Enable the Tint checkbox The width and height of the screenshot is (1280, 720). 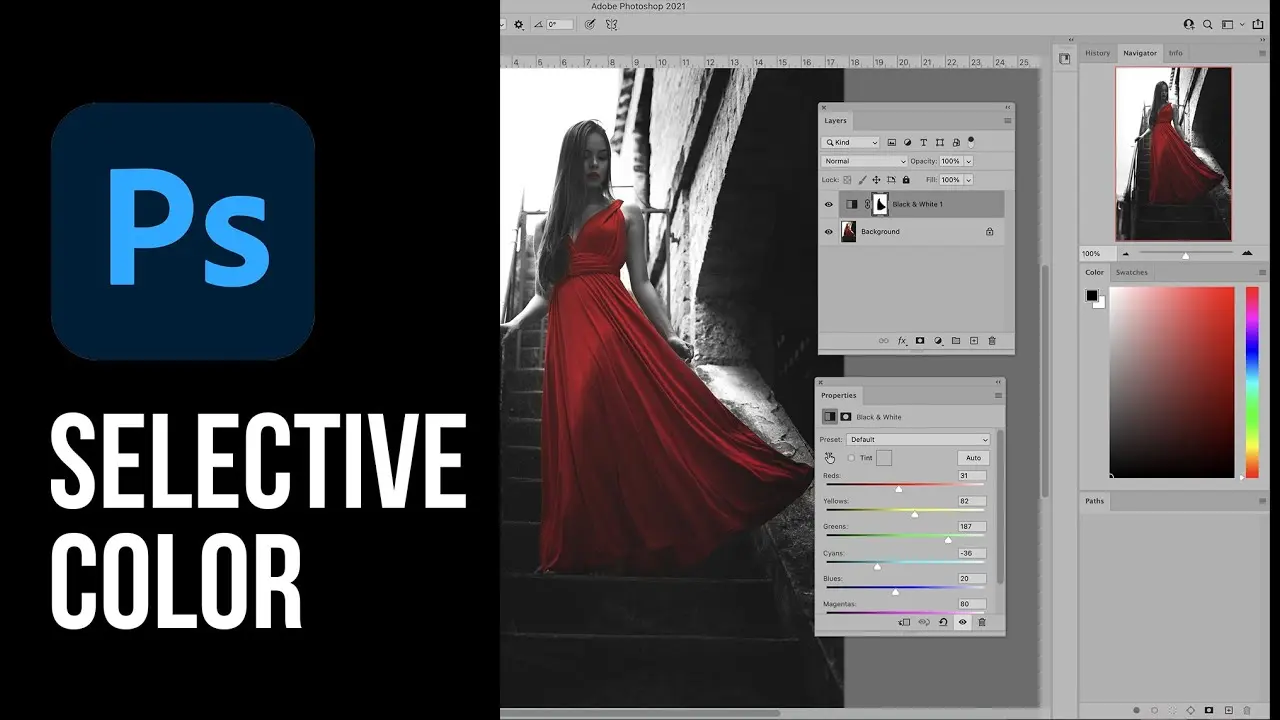(851, 458)
